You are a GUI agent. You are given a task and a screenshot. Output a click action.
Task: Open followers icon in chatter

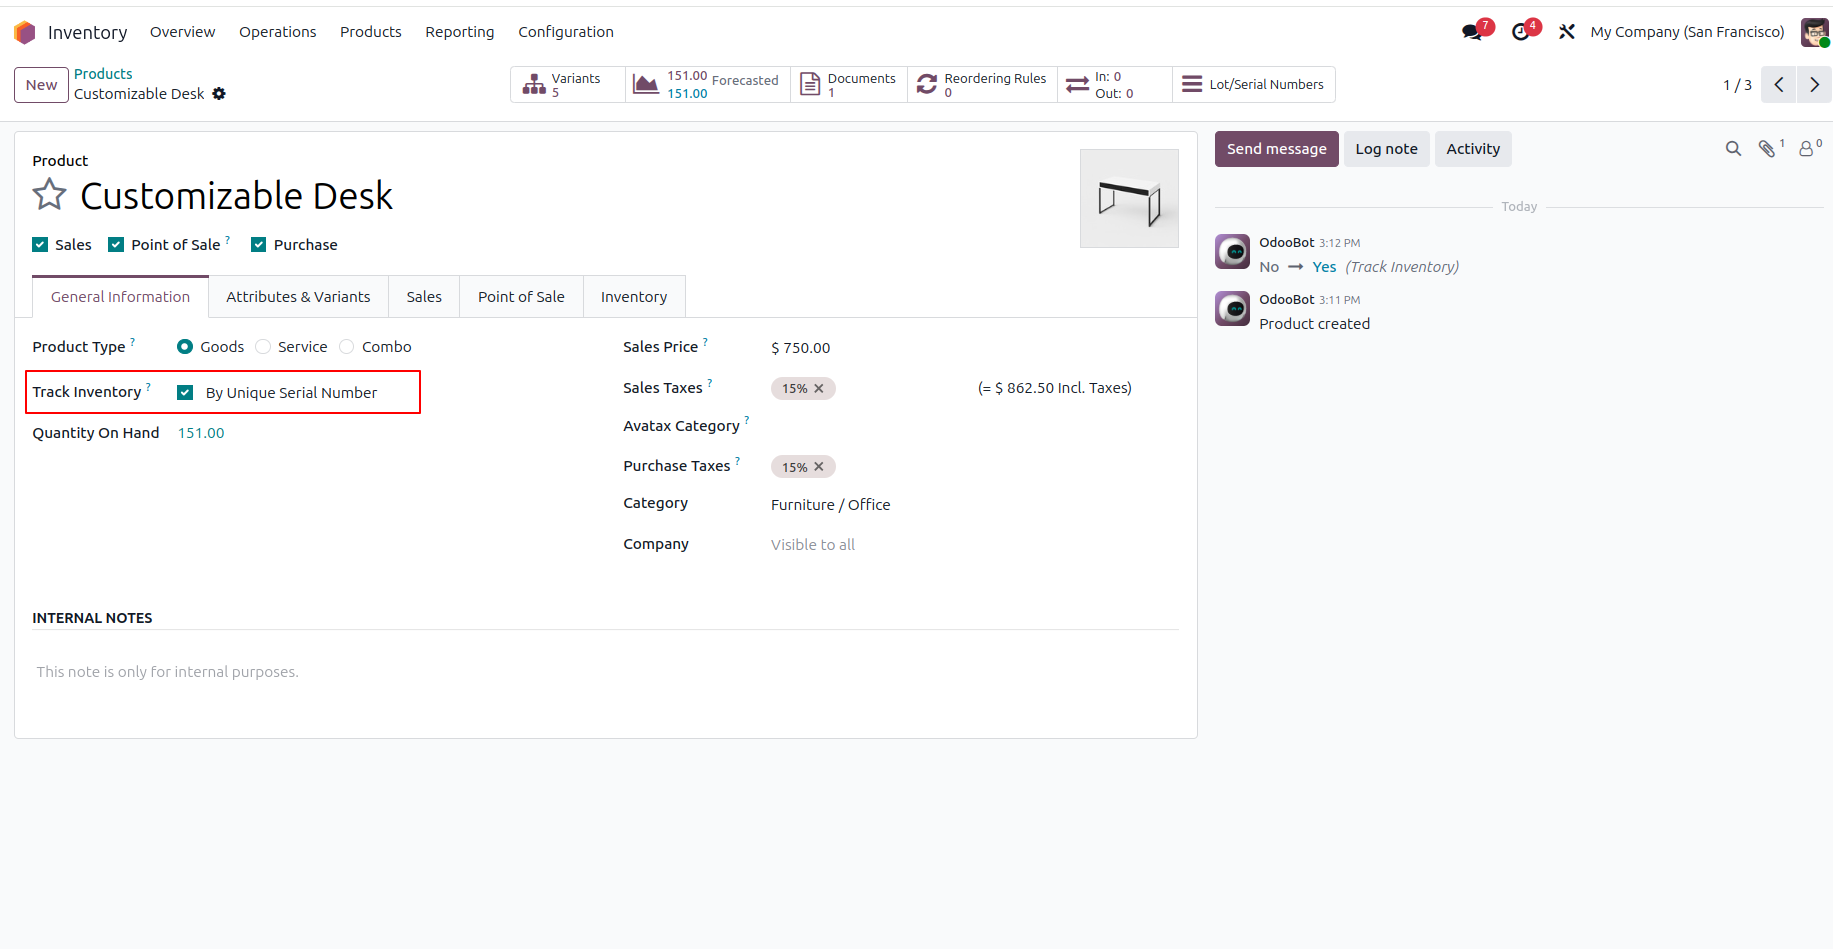[x=1807, y=149]
